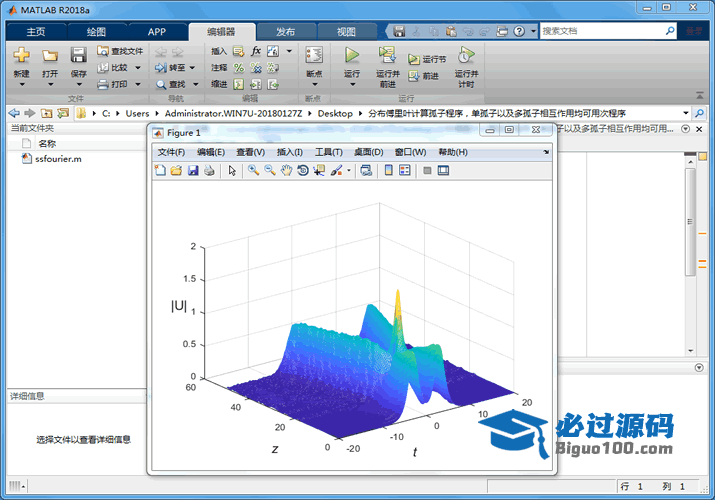715x500 pixels.
Task: Click the Save (保存) floppy disk icon
Action: (x=78, y=56)
